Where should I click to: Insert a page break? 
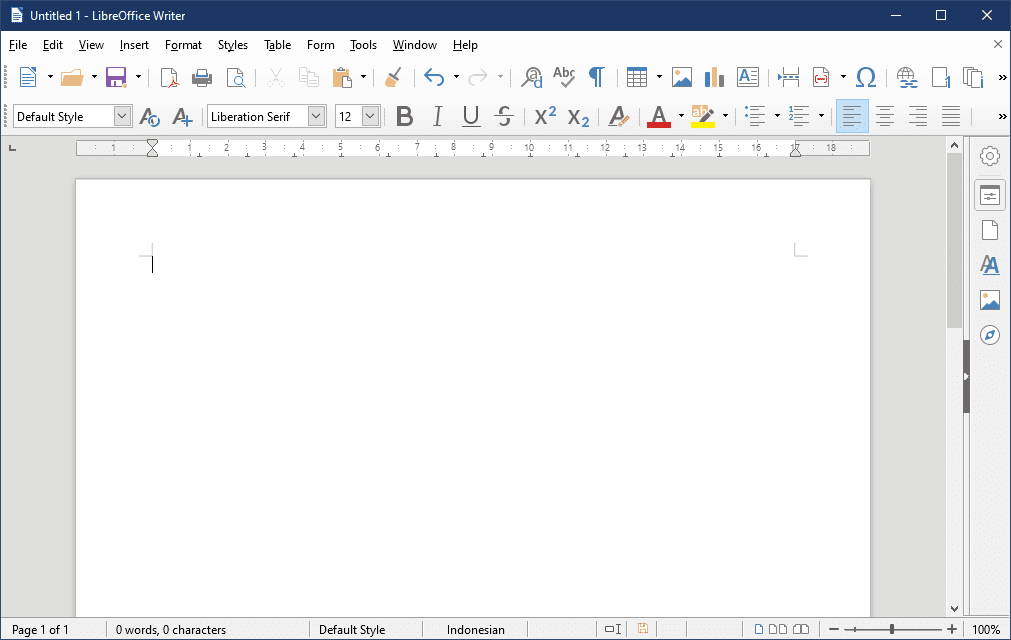(x=789, y=77)
